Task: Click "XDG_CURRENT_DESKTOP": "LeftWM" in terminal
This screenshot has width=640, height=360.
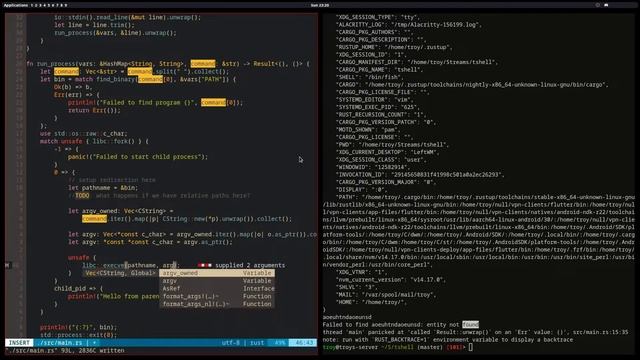Action: 387,152
